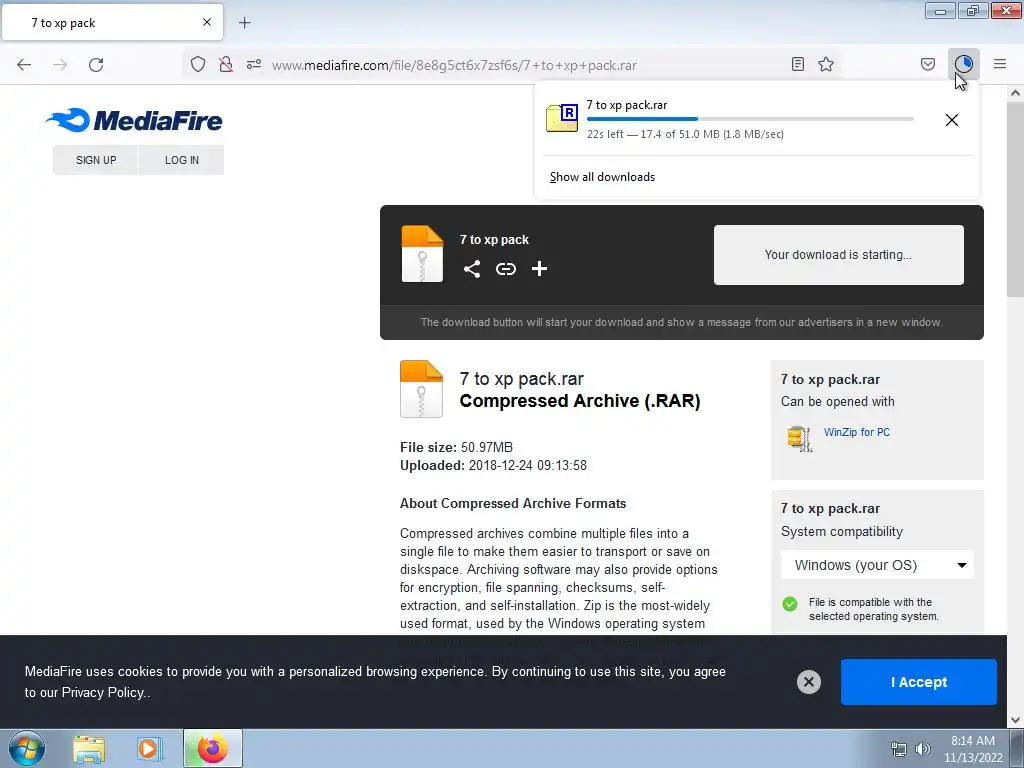Open the Windows Start menu

click(27, 748)
